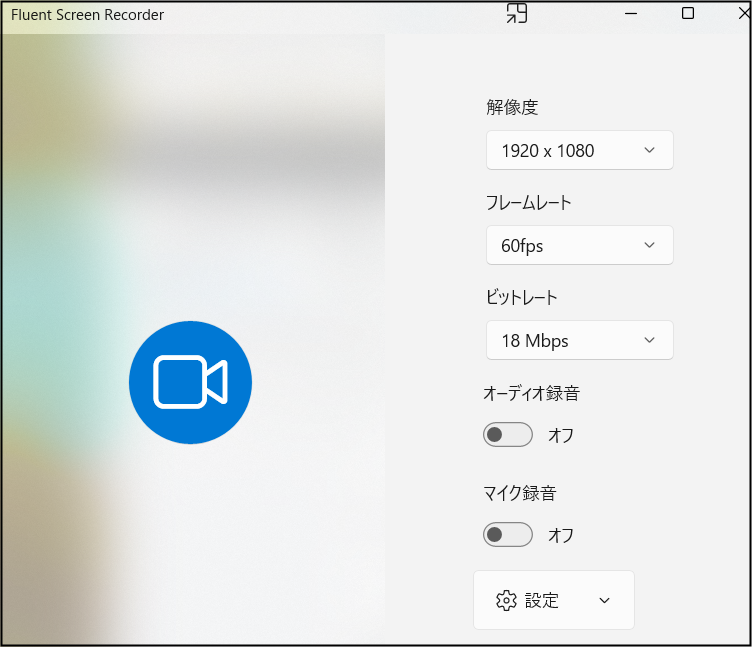Start recording with the blue camera button
The width and height of the screenshot is (752, 647).
[190, 382]
